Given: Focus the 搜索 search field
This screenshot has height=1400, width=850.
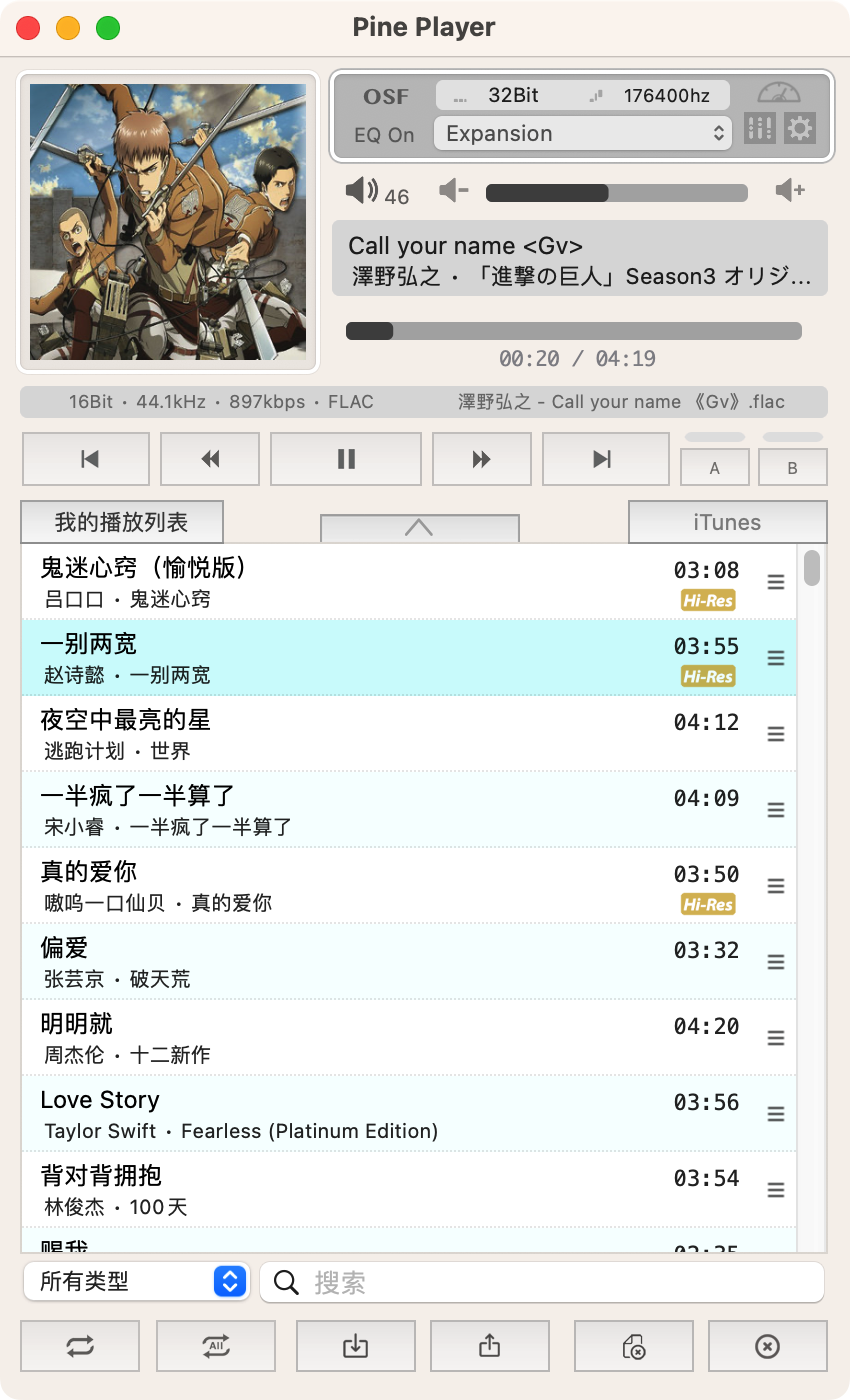Looking at the screenshot, I should [542, 1282].
